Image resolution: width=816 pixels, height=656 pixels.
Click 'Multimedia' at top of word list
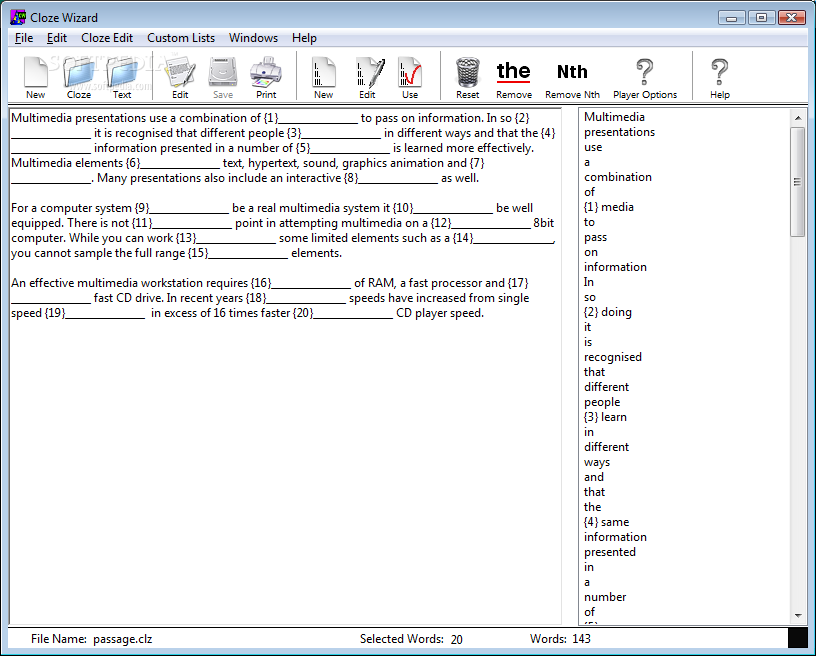614,117
